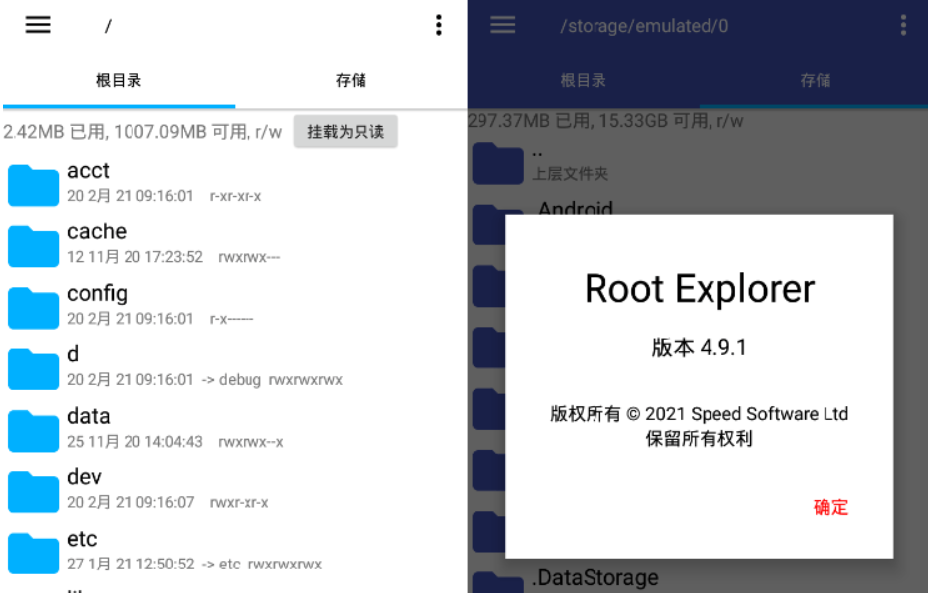
Task: Switch to the 根目录 tab
Action: pos(118,80)
